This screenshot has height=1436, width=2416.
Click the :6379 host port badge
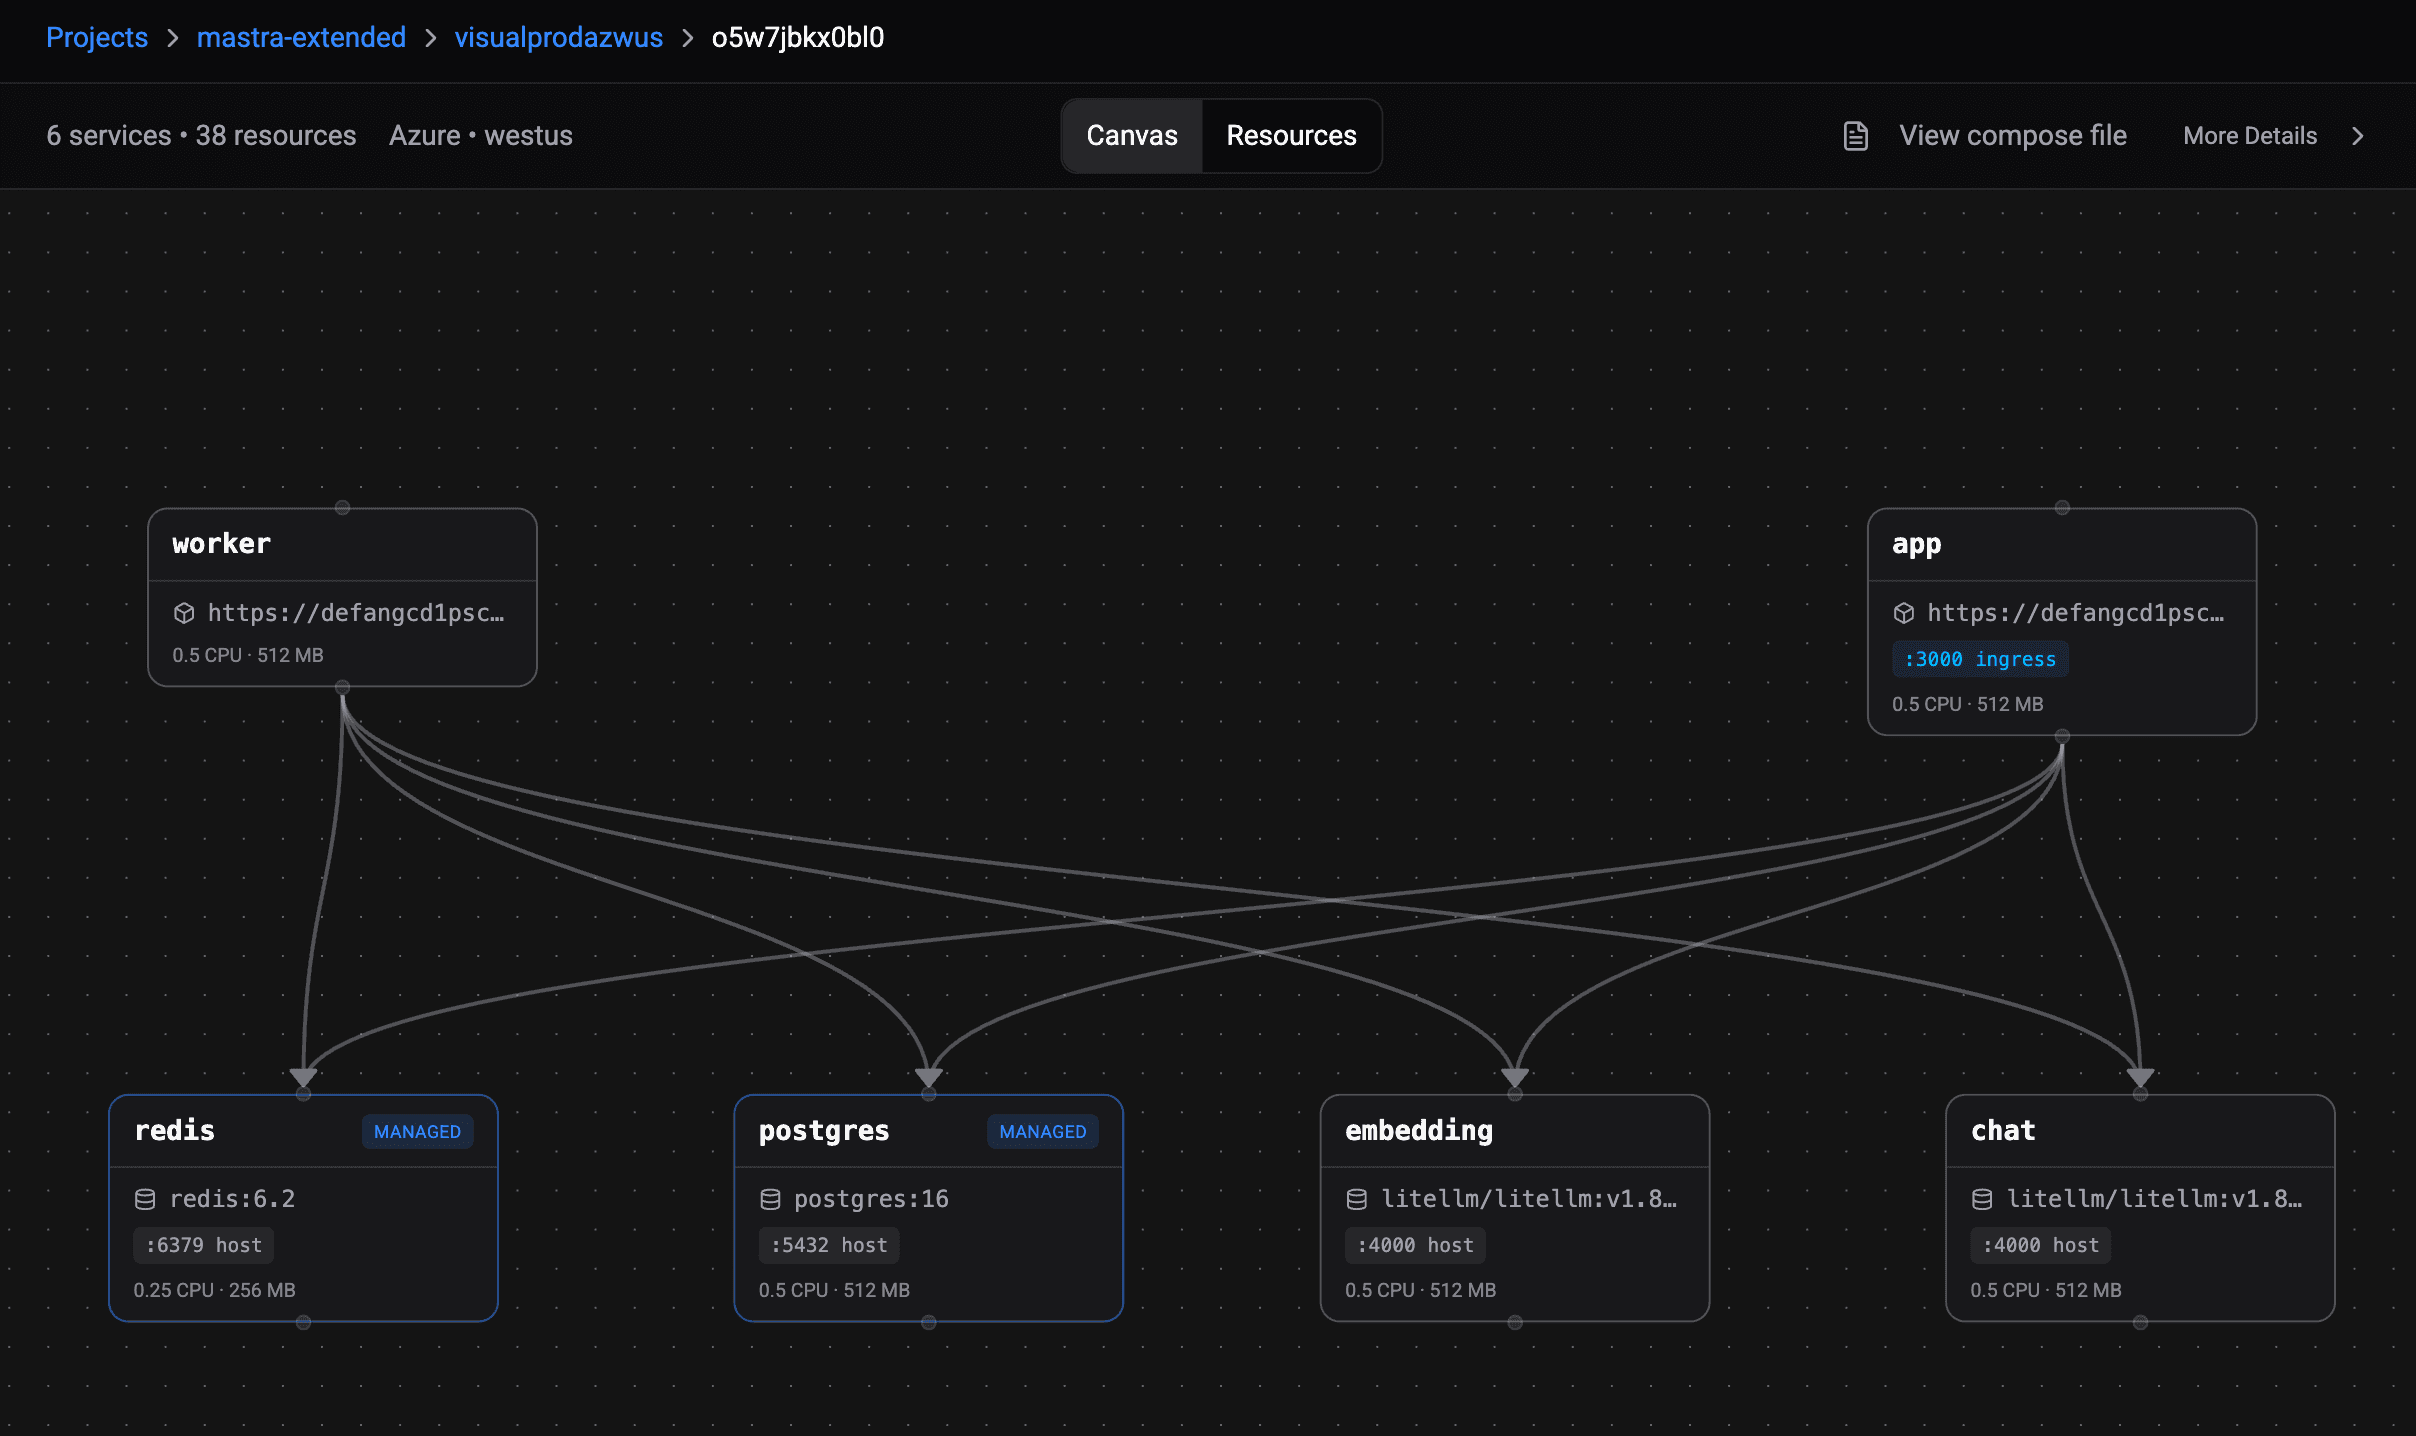[x=204, y=1245]
